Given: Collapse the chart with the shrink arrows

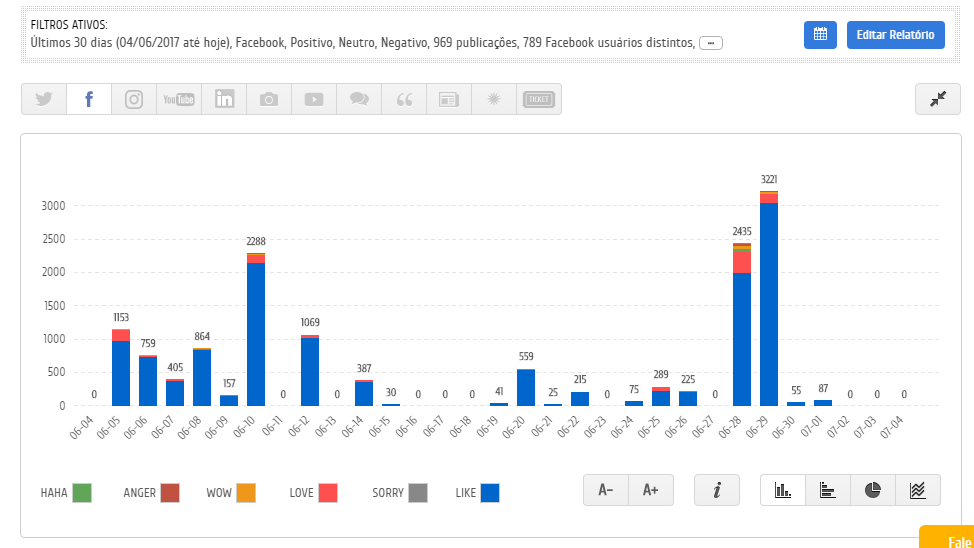Looking at the screenshot, I should click(937, 99).
